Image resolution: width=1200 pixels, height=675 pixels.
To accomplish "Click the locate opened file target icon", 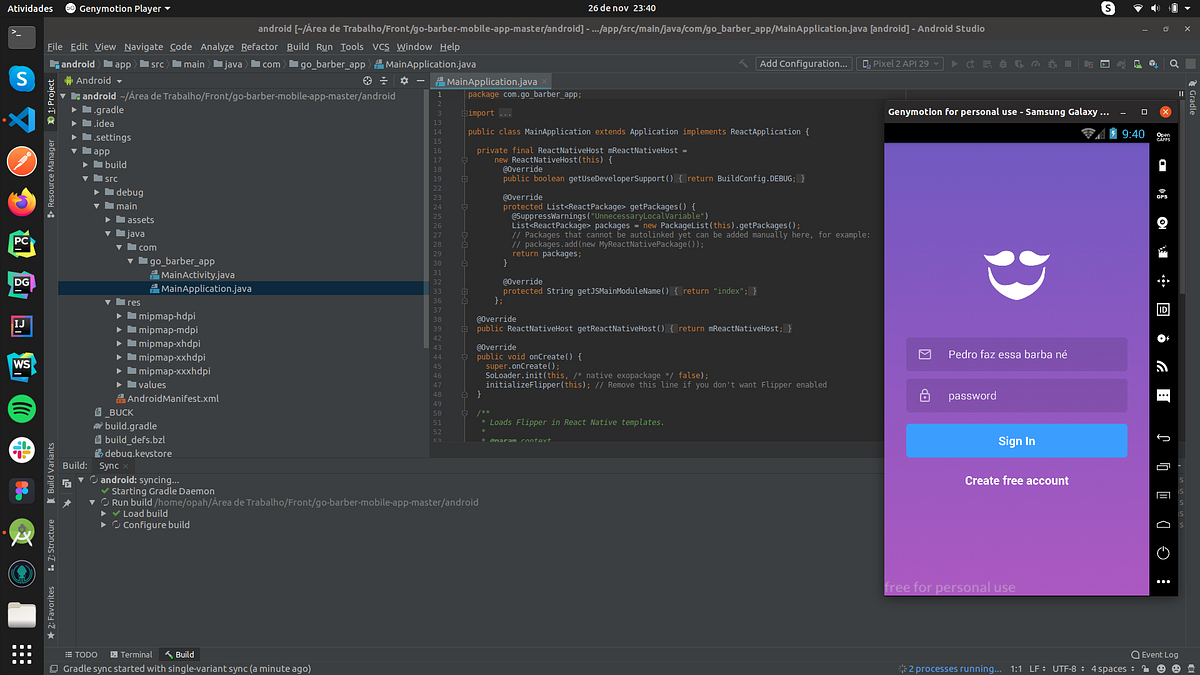I will click(x=368, y=80).
